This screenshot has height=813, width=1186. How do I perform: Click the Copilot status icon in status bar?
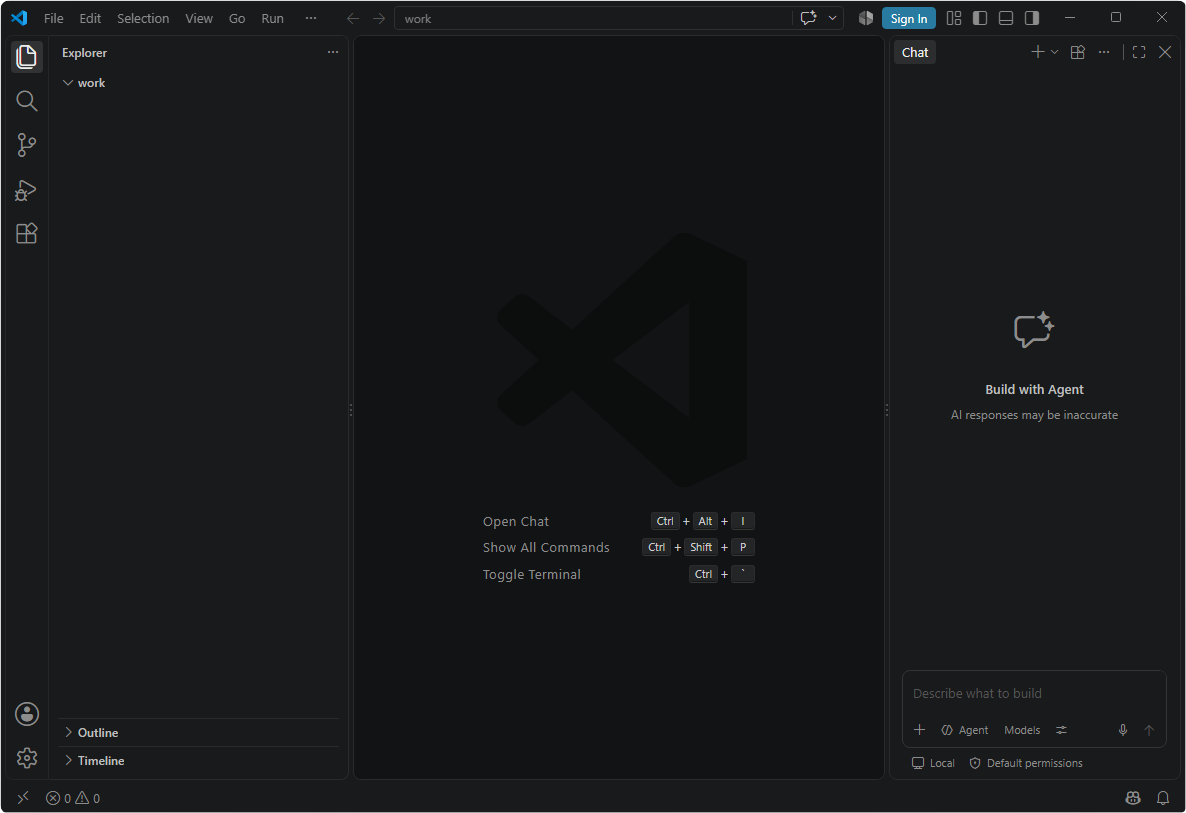[x=1133, y=798]
